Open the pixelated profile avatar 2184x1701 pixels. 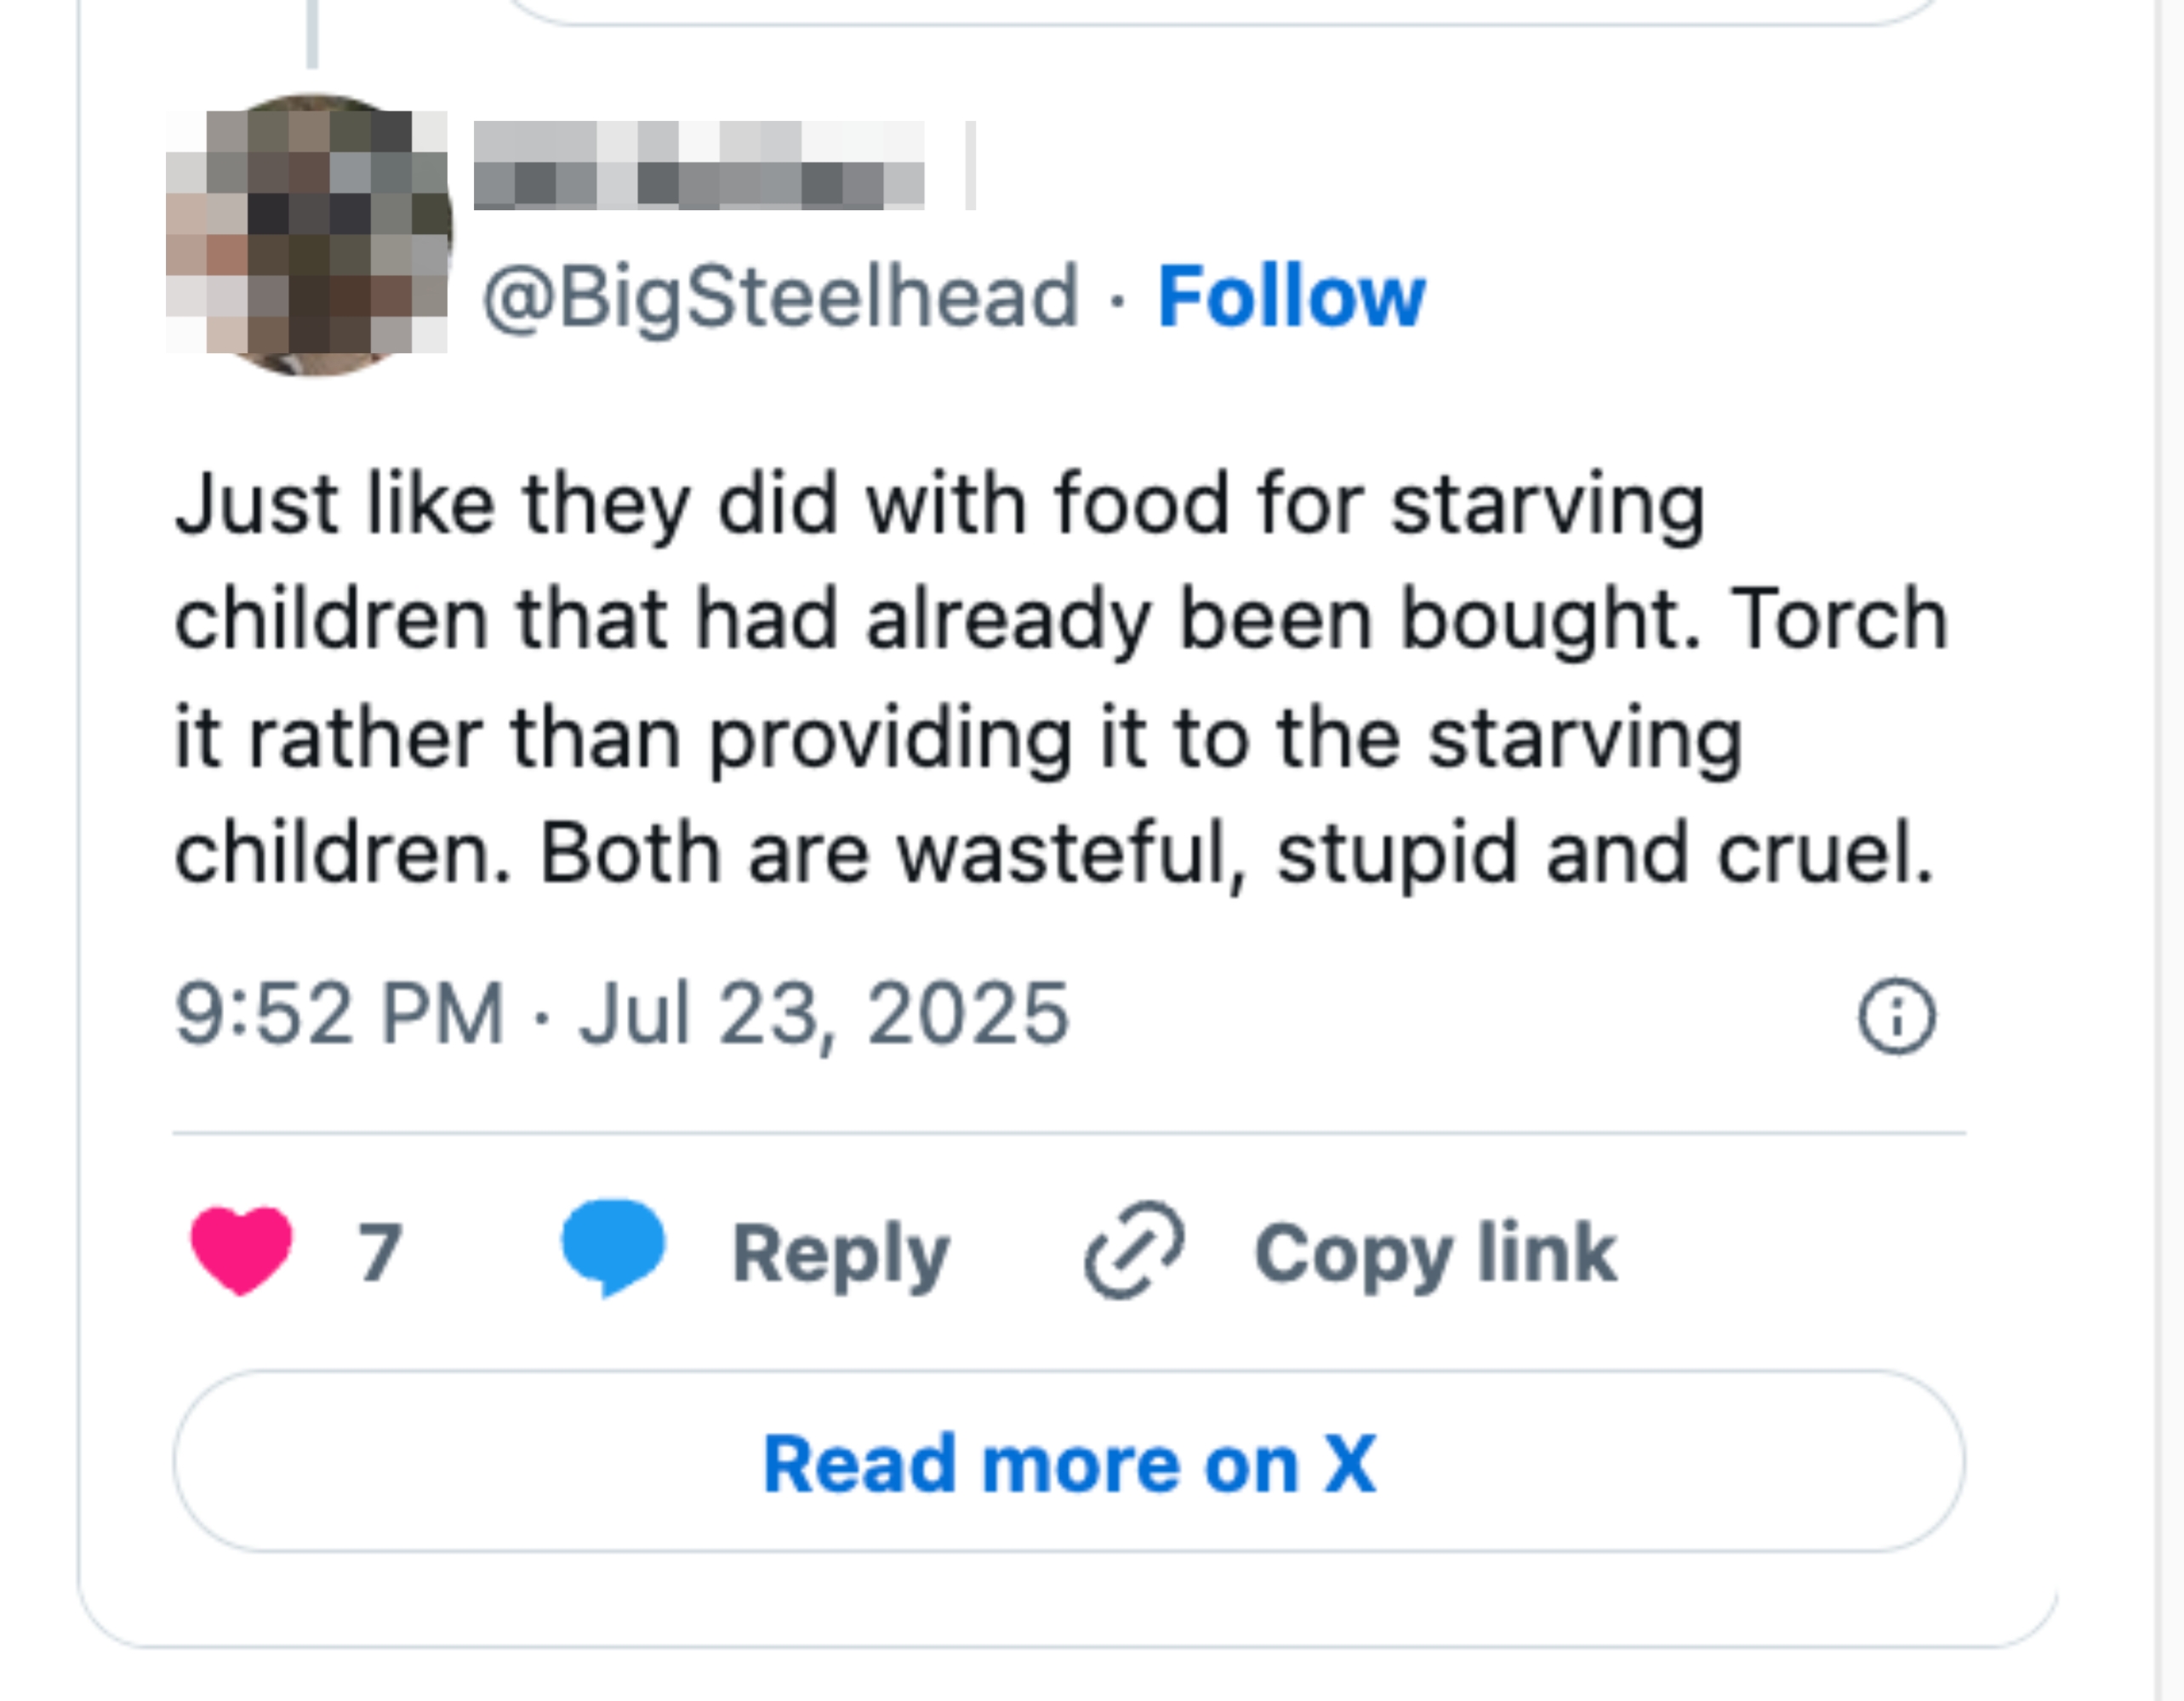coord(309,234)
